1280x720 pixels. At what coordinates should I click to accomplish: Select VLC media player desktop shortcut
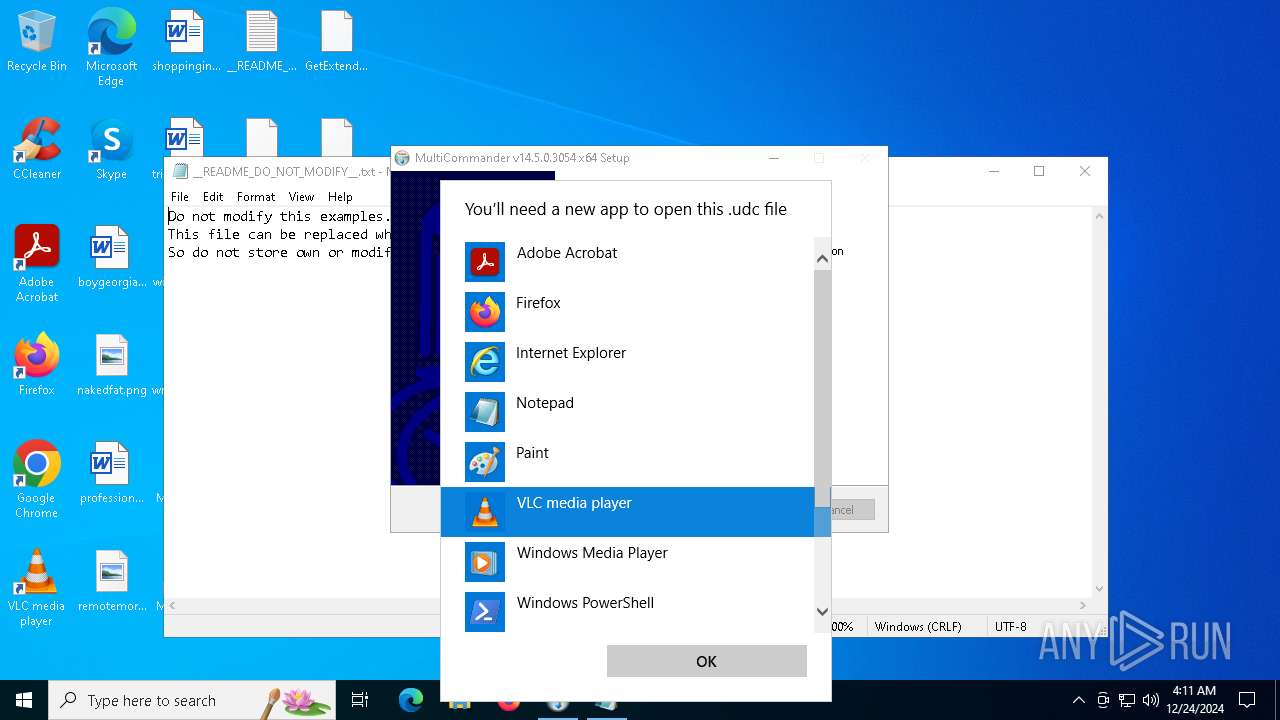37,588
